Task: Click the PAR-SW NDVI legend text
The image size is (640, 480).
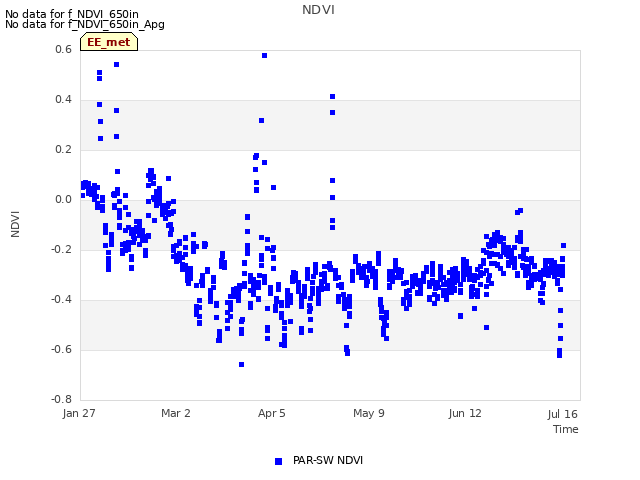Action: [x=328, y=460]
